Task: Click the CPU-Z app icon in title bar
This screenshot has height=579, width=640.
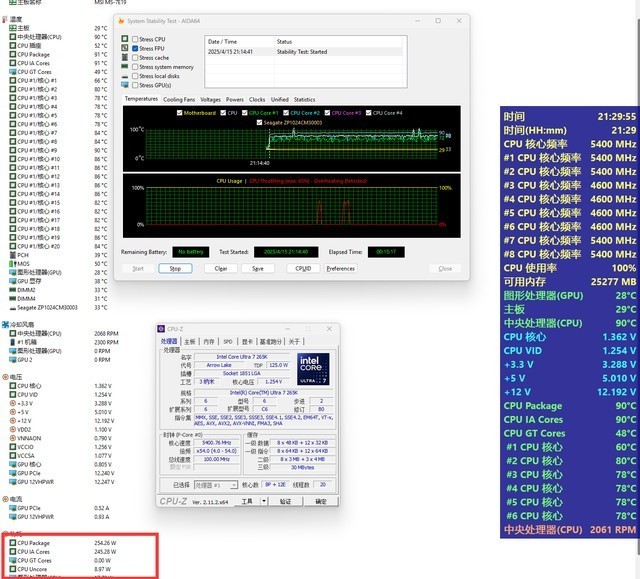Action: pos(162,328)
